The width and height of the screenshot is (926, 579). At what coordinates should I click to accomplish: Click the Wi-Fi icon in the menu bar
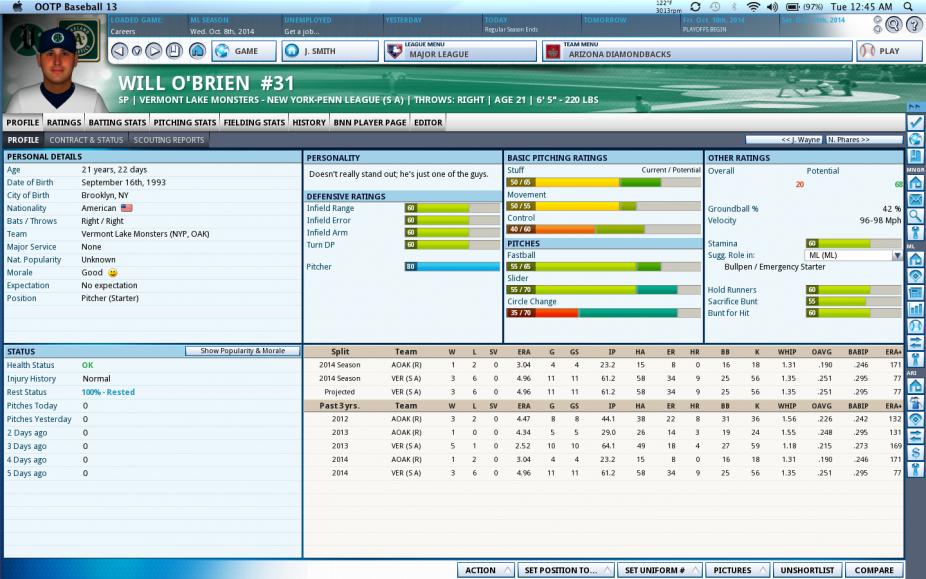(753, 6)
